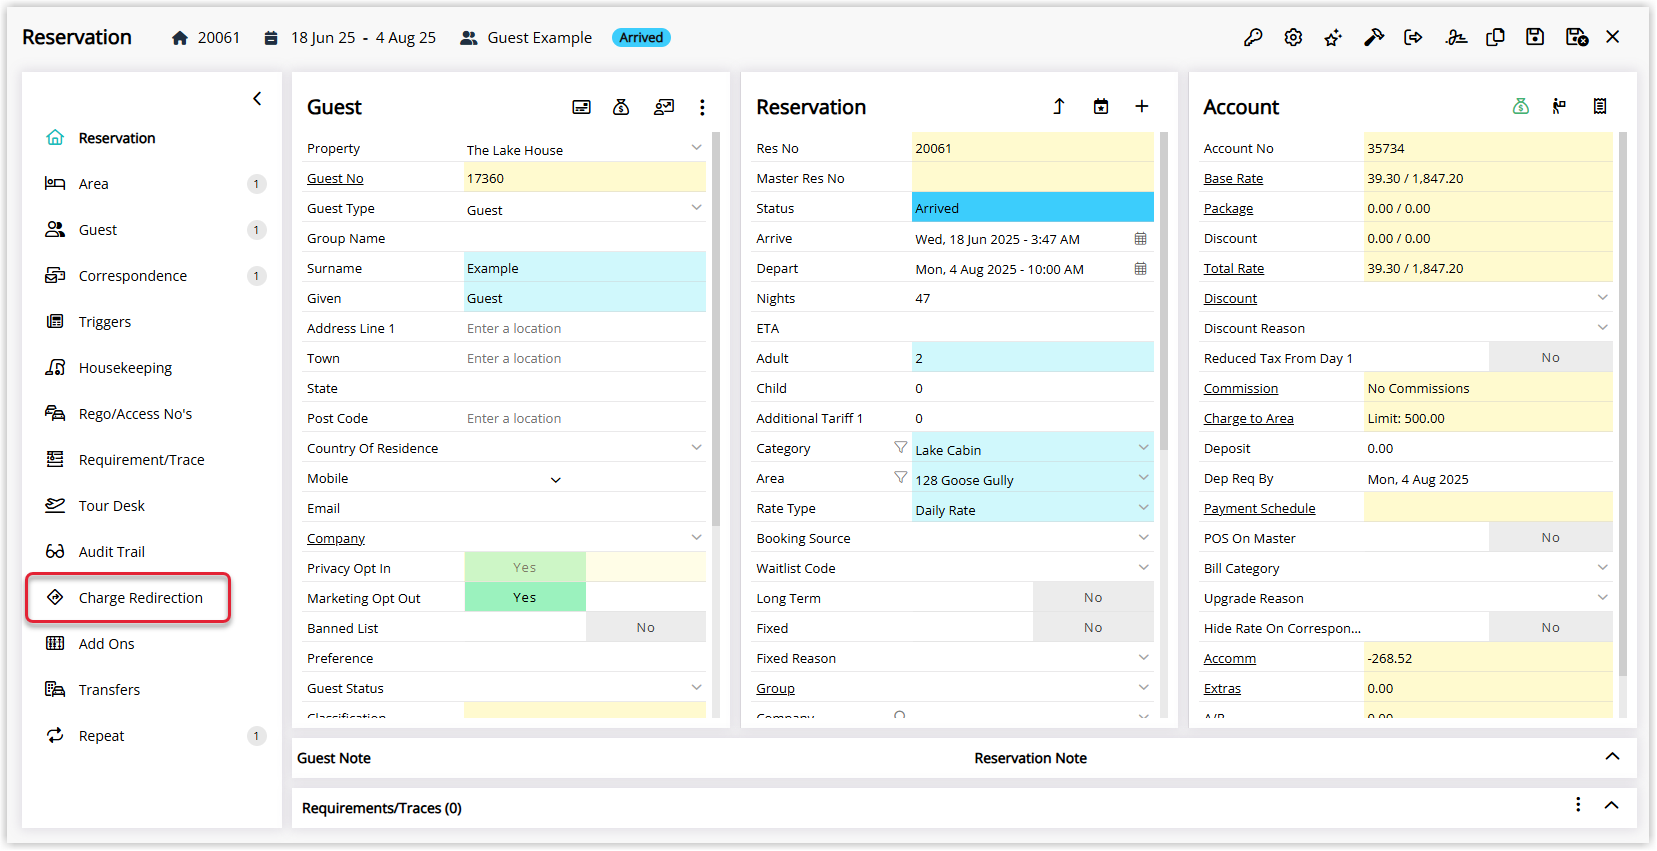
Task: Toggle Fixed No switch
Action: click(1093, 627)
